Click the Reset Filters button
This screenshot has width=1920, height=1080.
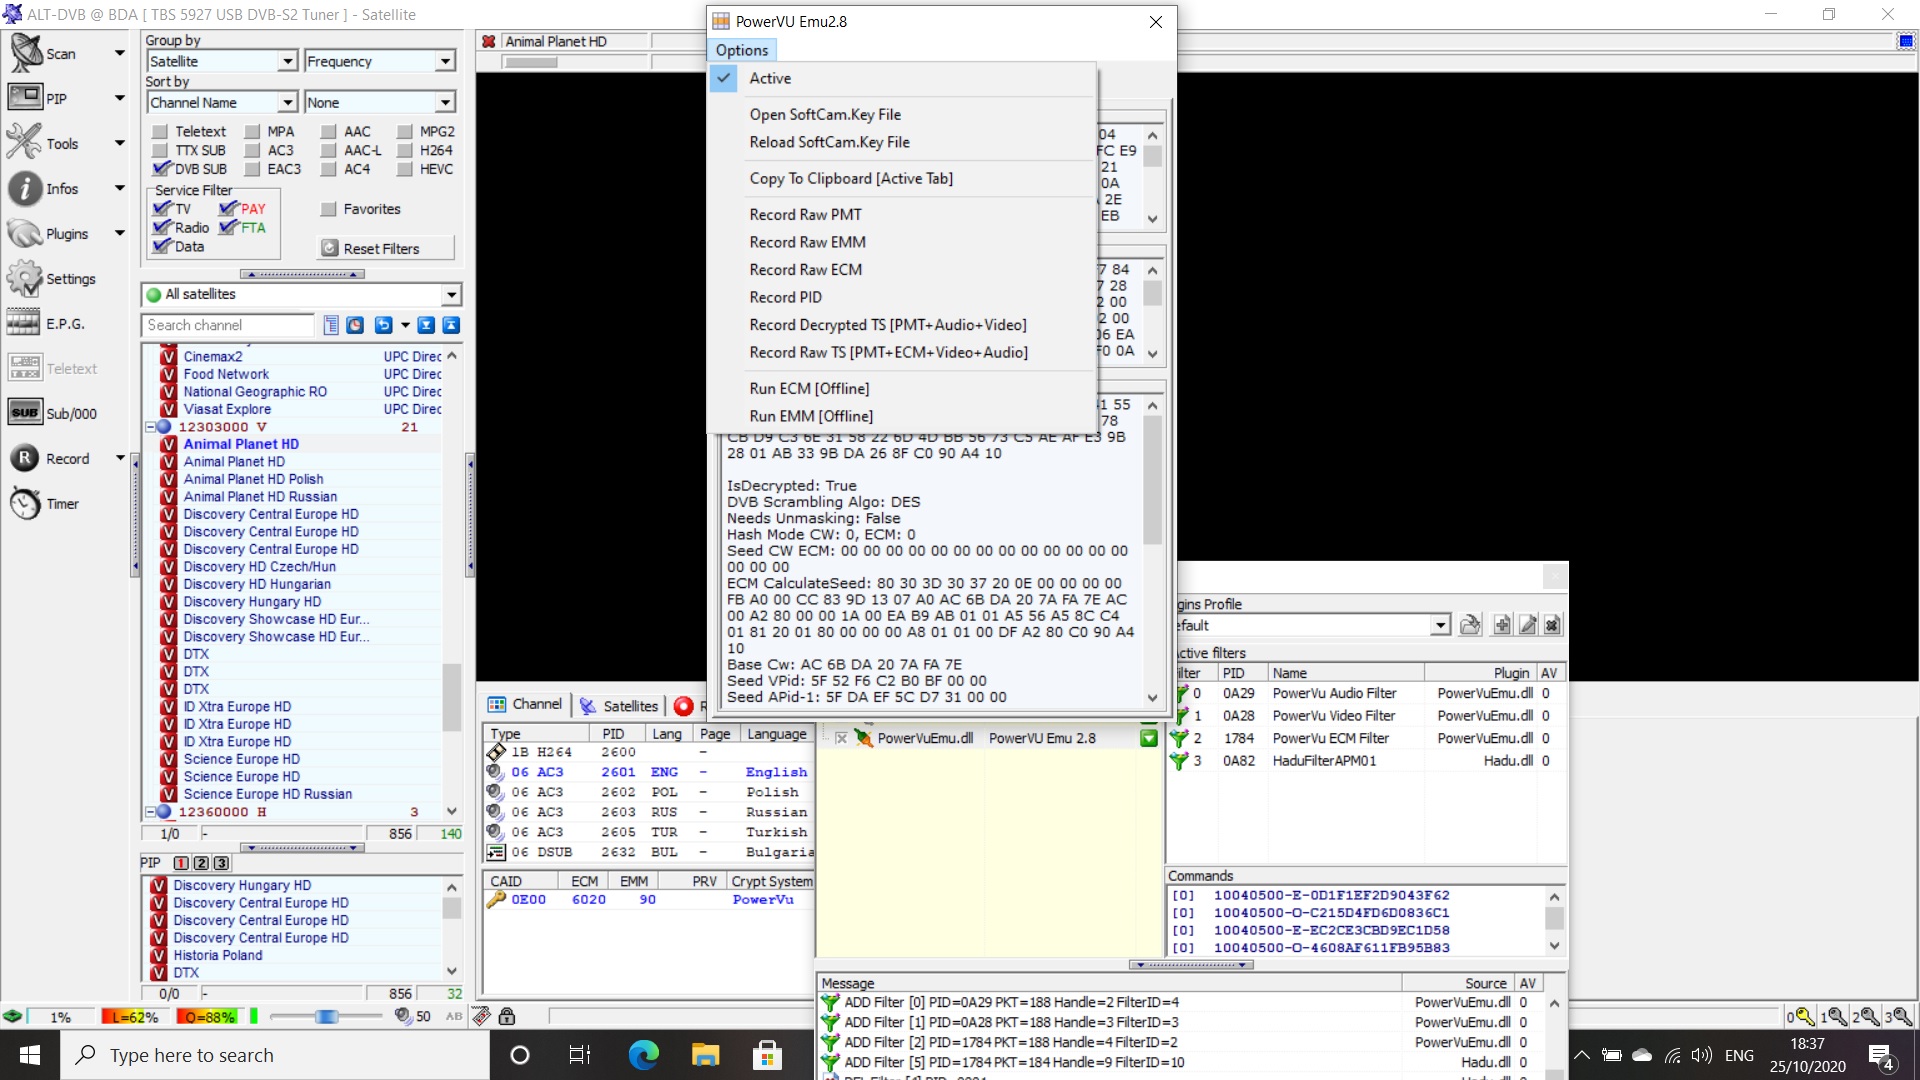385,248
